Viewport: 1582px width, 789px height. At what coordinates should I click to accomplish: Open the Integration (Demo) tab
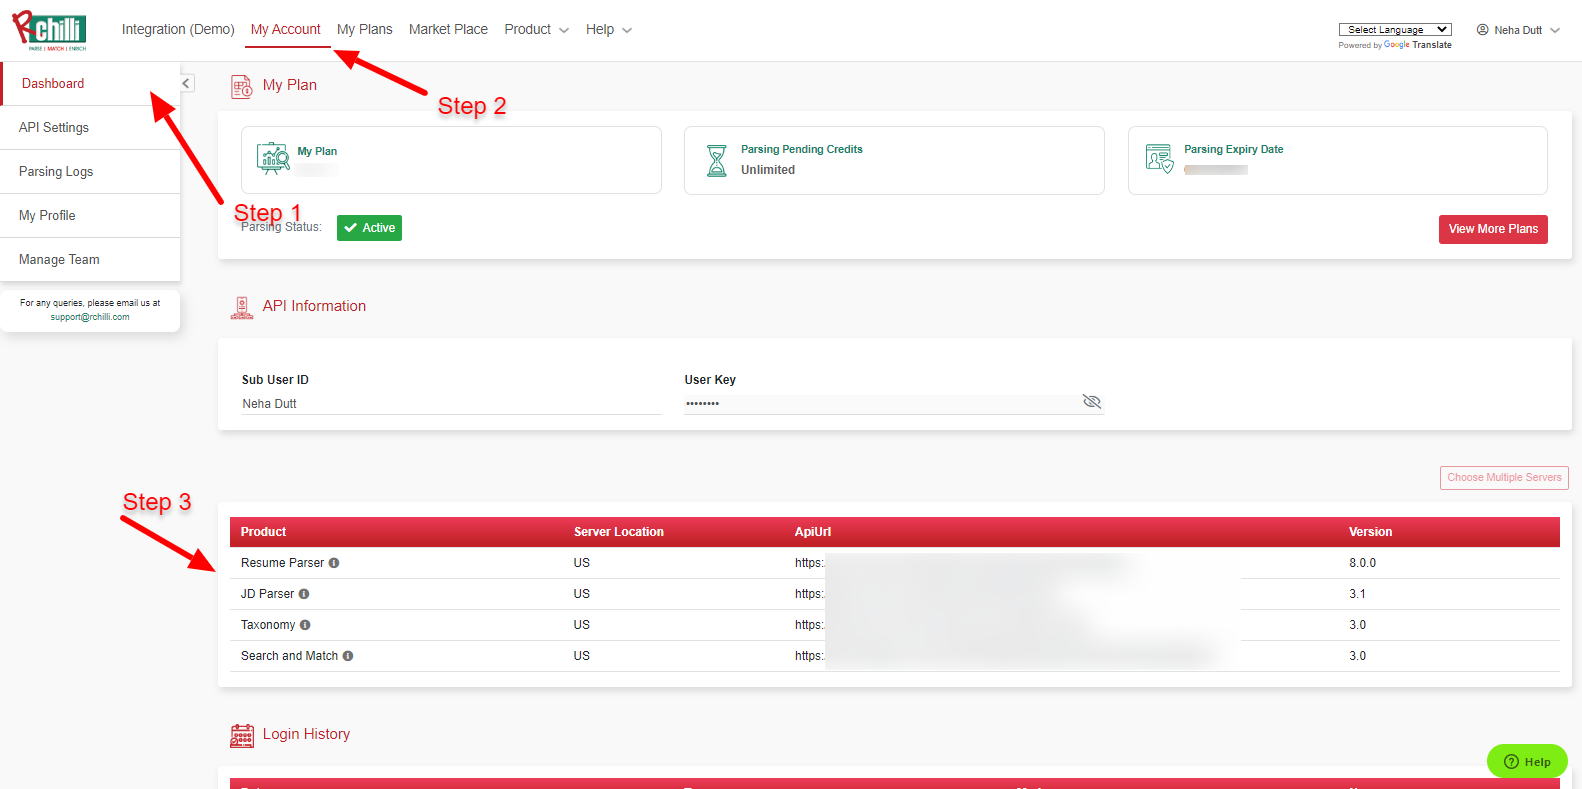pyautogui.click(x=178, y=30)
